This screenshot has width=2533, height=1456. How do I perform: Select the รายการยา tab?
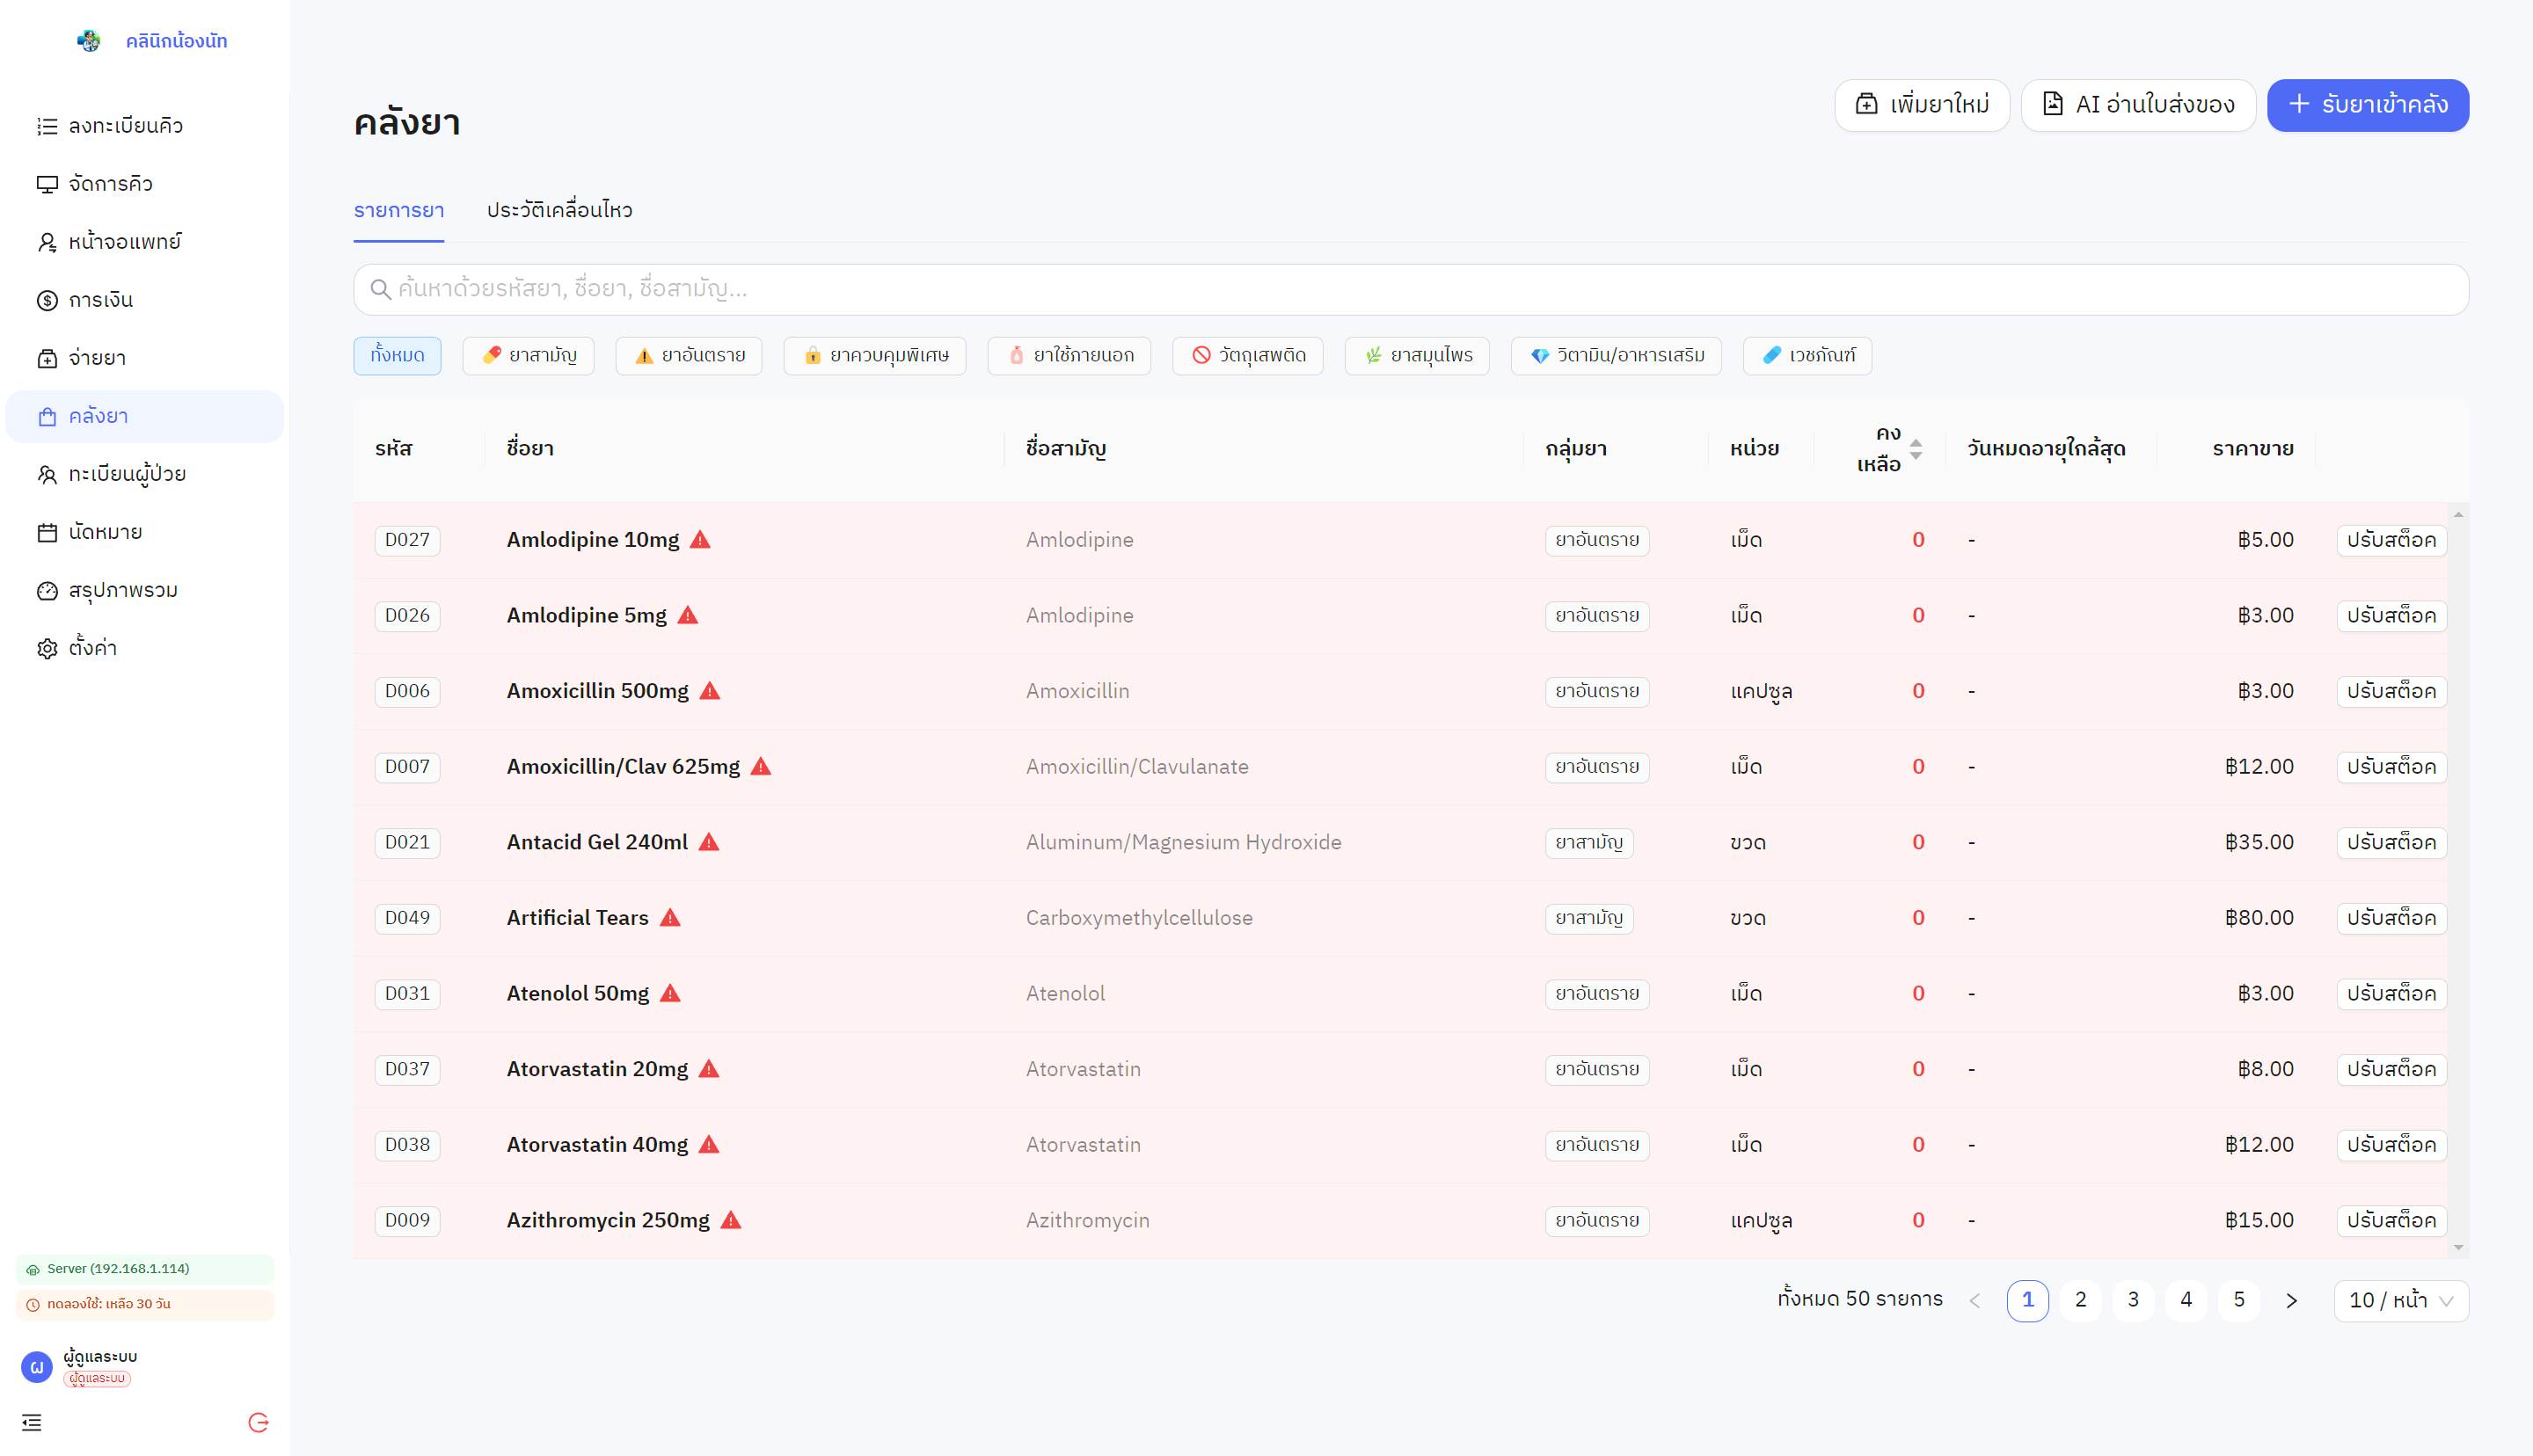398,210
